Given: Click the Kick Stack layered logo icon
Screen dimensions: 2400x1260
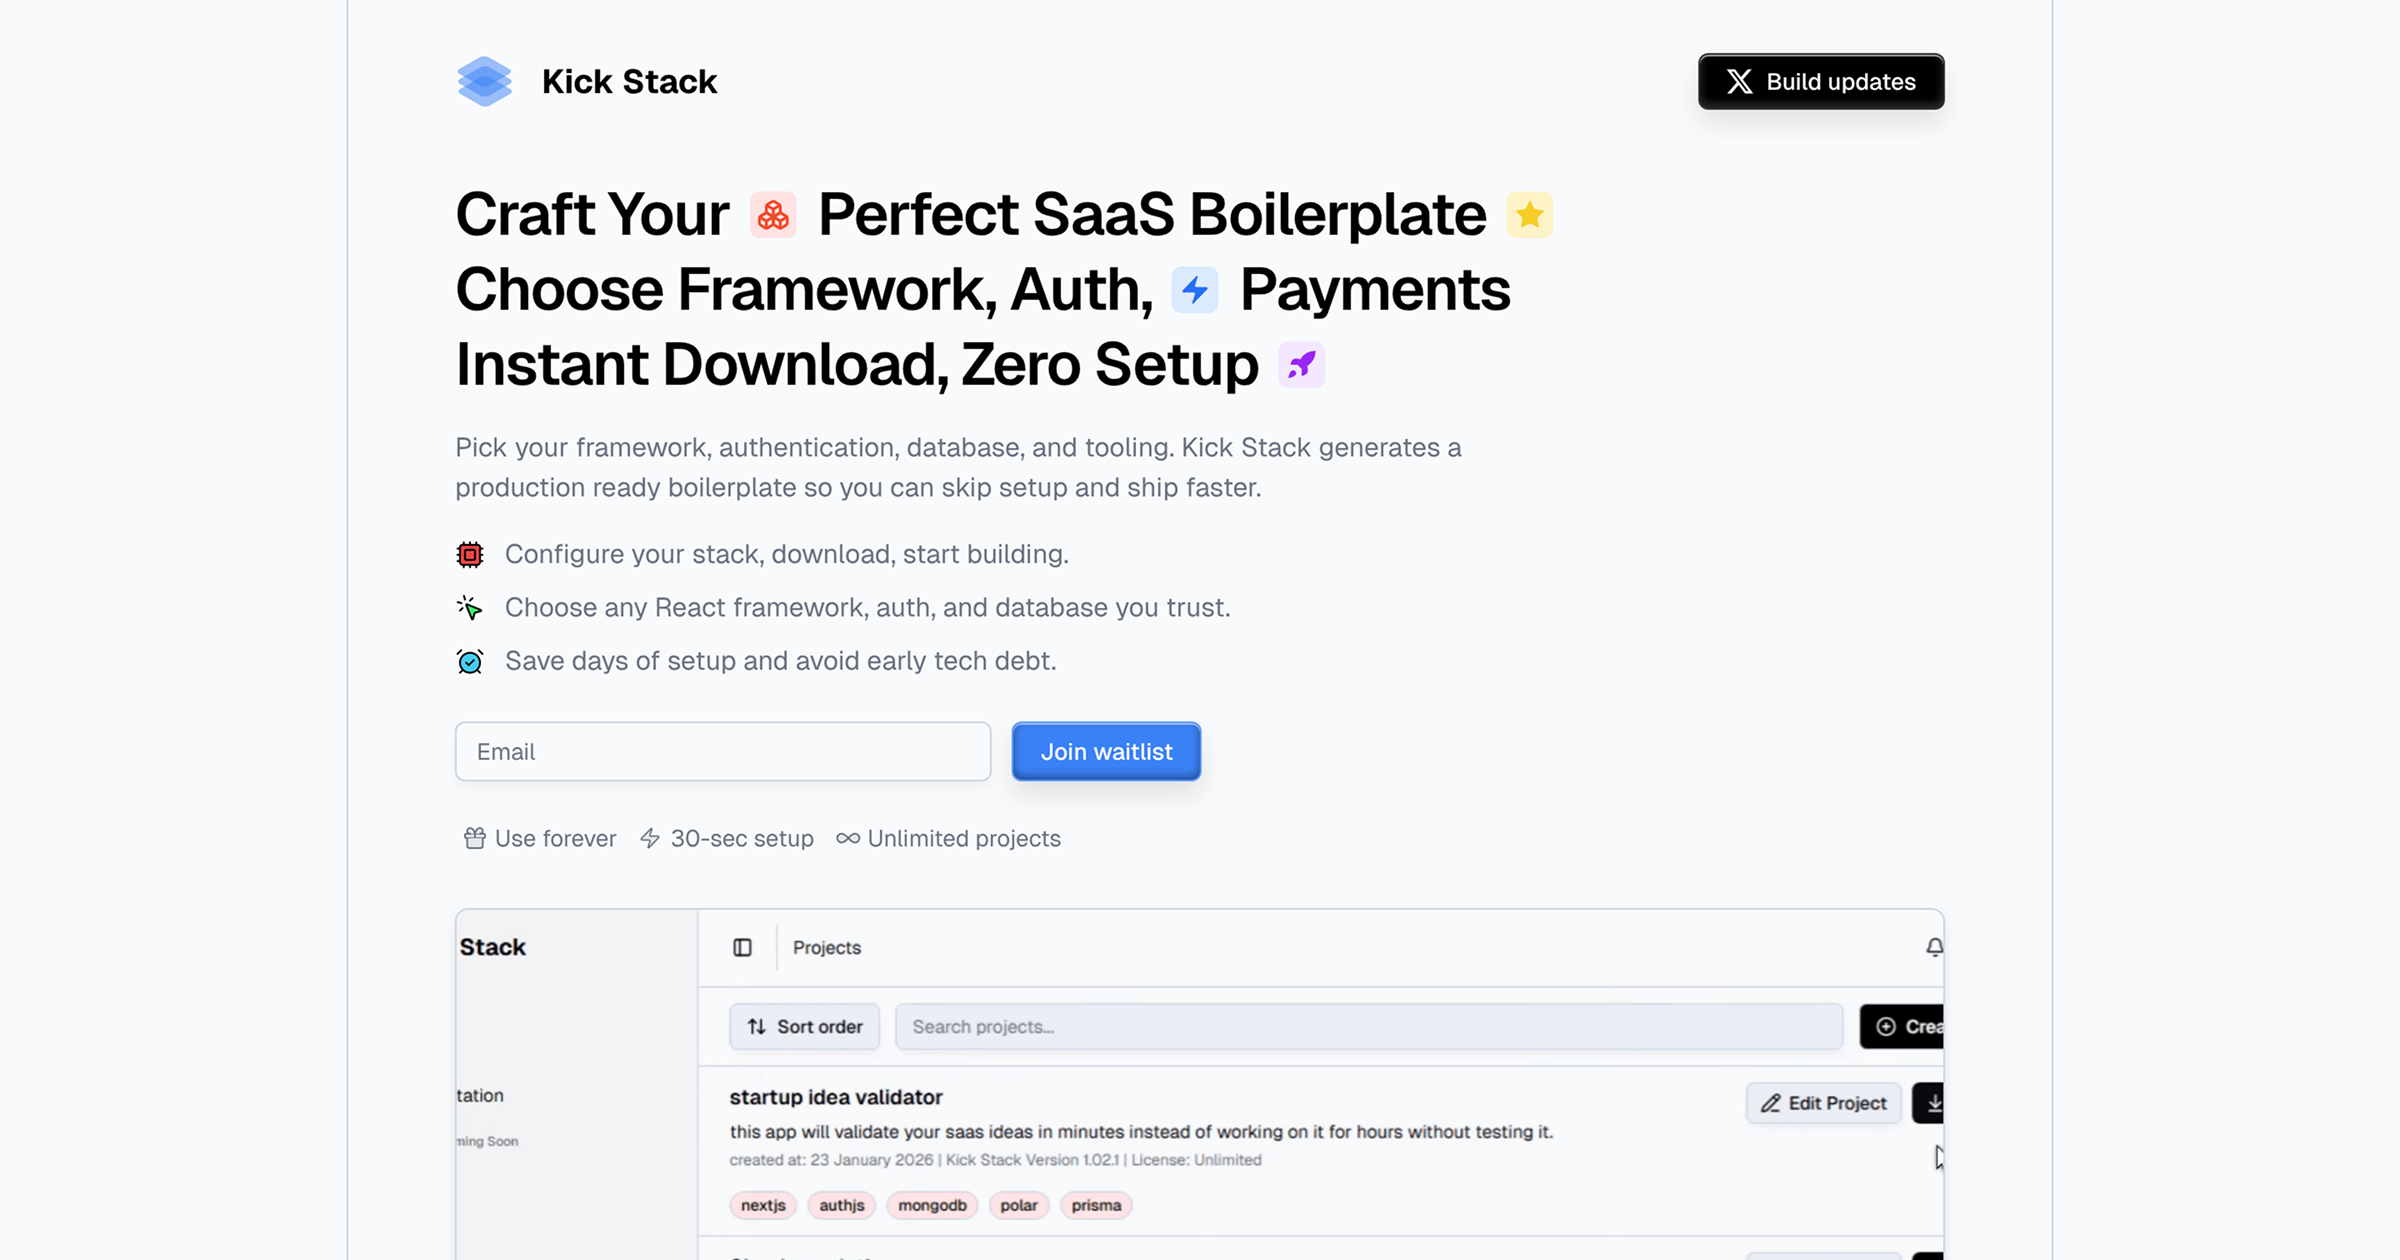Looking at the screenshot, I should tap(484, 81).
